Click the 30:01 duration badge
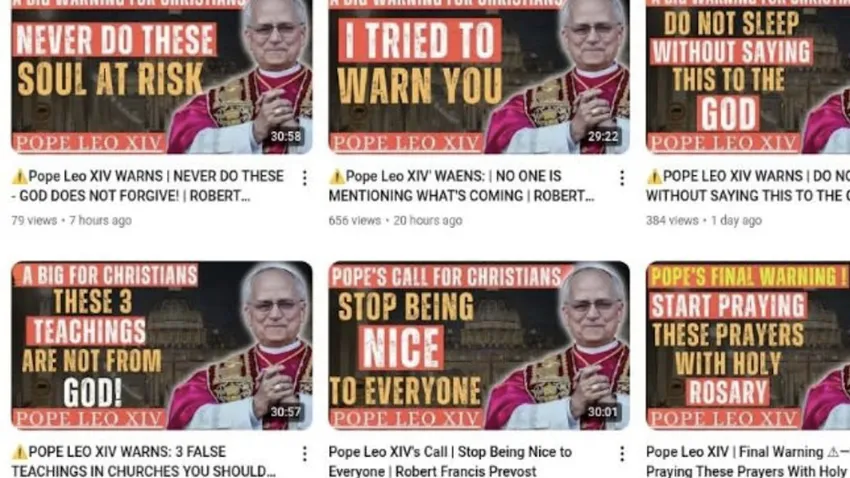 pos(603,412)
